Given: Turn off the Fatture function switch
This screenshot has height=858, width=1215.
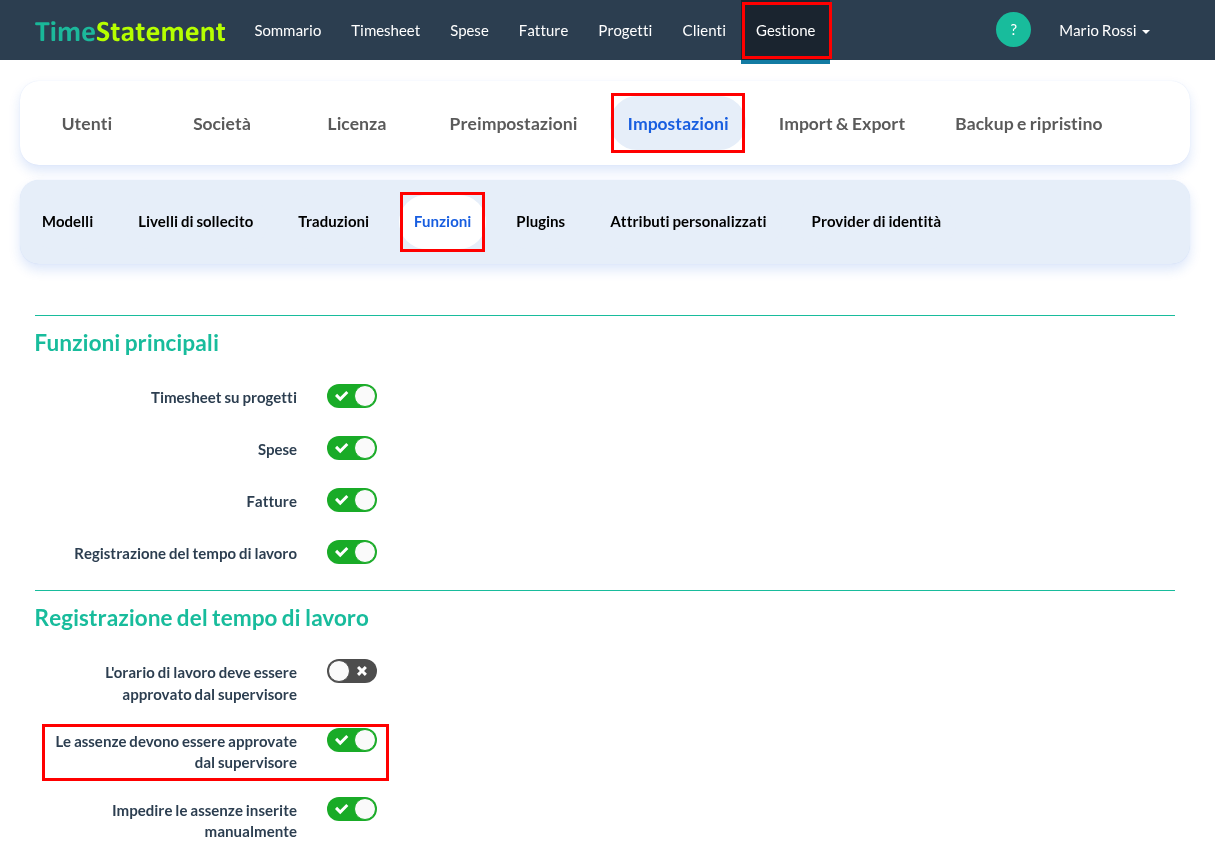Looking at the screenshot, I should 352,500.
